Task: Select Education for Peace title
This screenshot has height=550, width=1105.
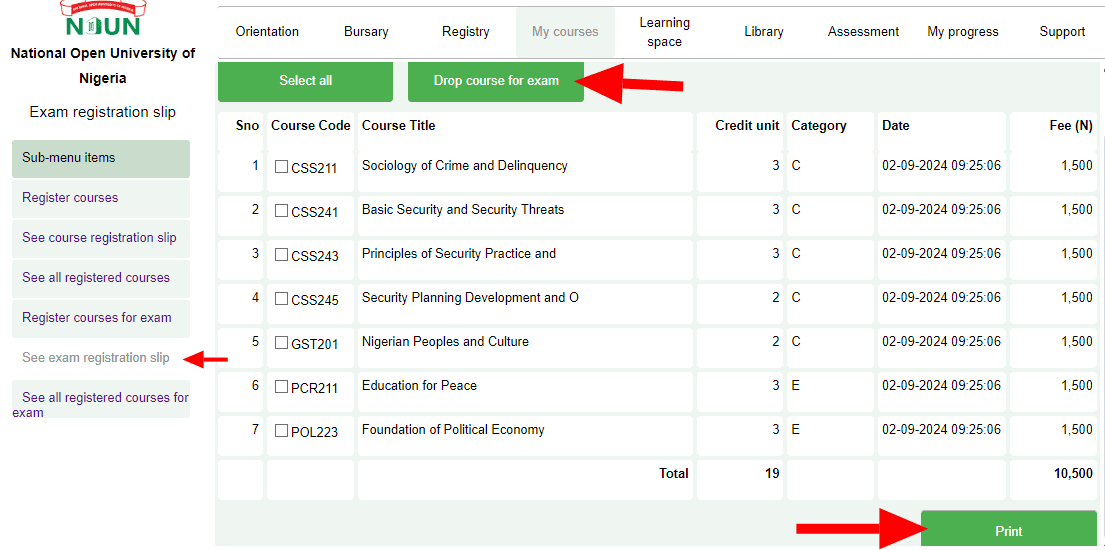Action: (419, 386)
